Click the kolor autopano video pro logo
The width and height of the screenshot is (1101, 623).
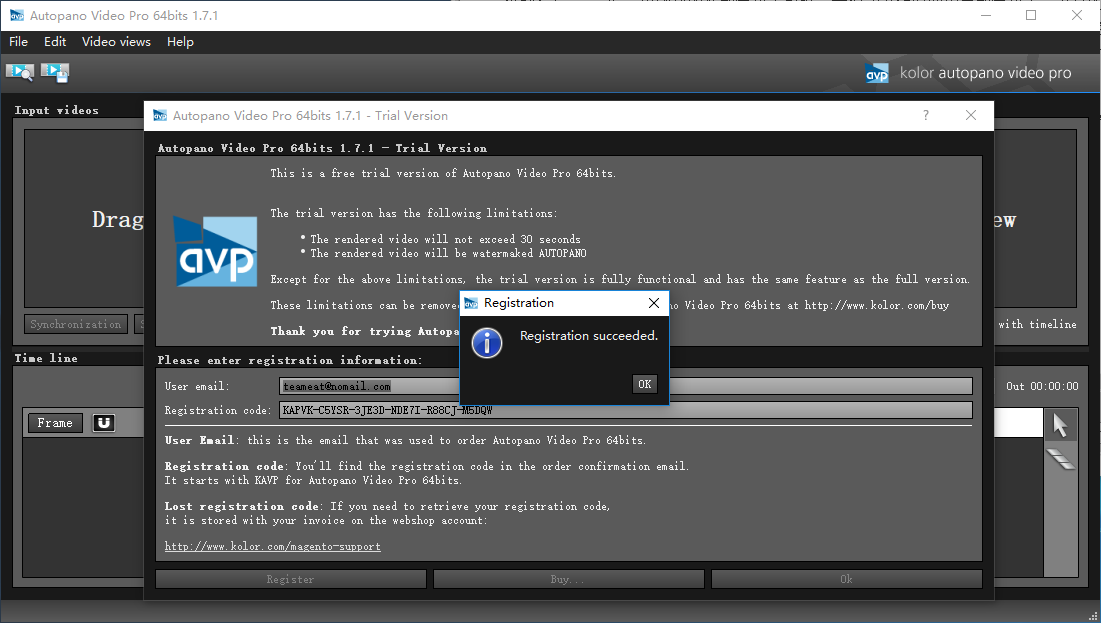(x=968, y=73)
